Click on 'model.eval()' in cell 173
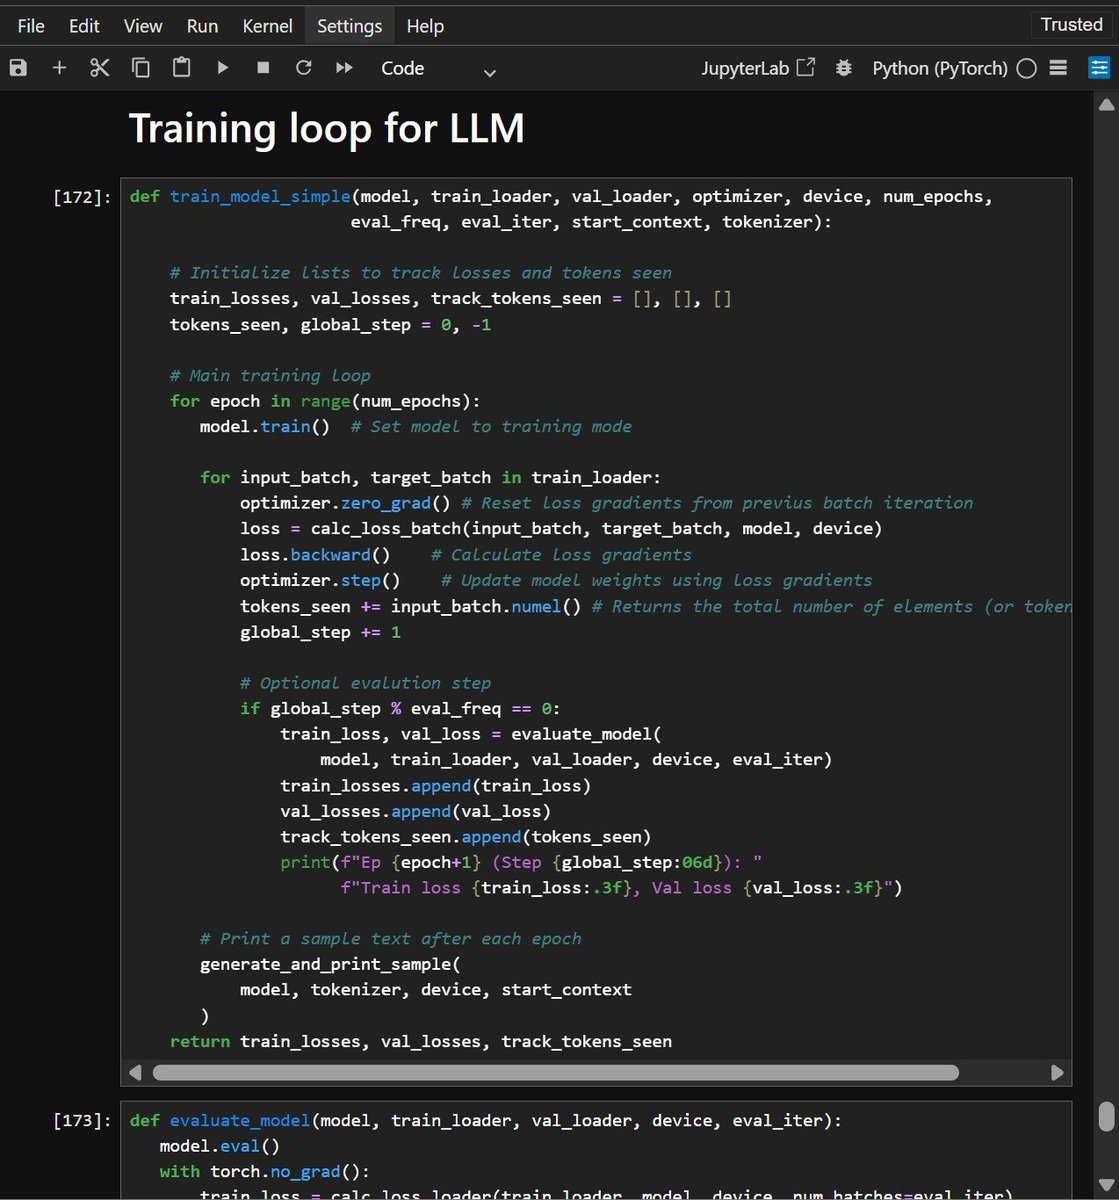 220,1147
